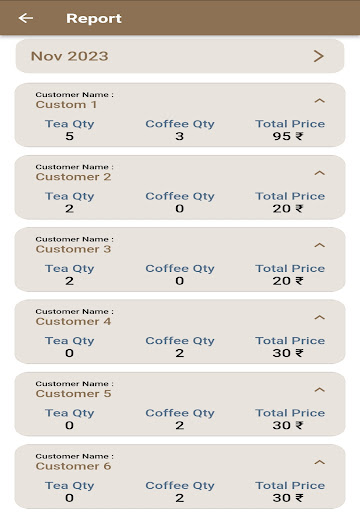
Task: Tap the back arrow in Report header
Action: tap(26, 18)
